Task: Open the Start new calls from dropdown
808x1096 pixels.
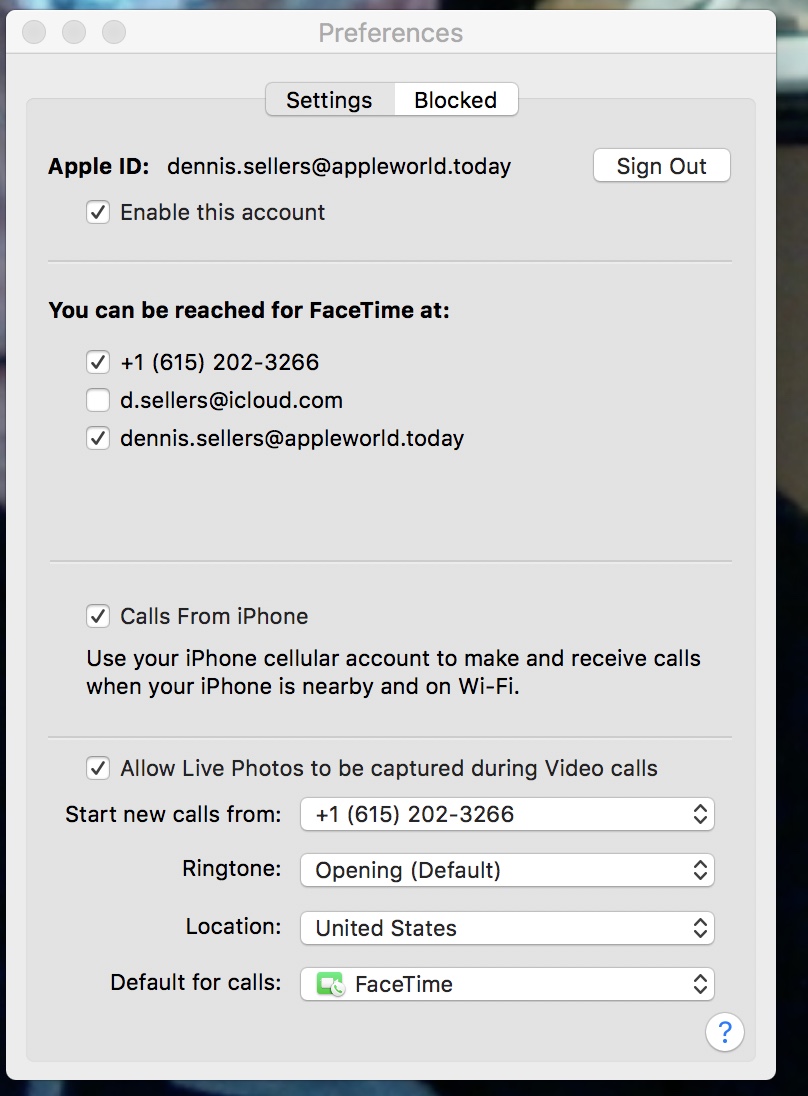Action: (x=507, y=814)
